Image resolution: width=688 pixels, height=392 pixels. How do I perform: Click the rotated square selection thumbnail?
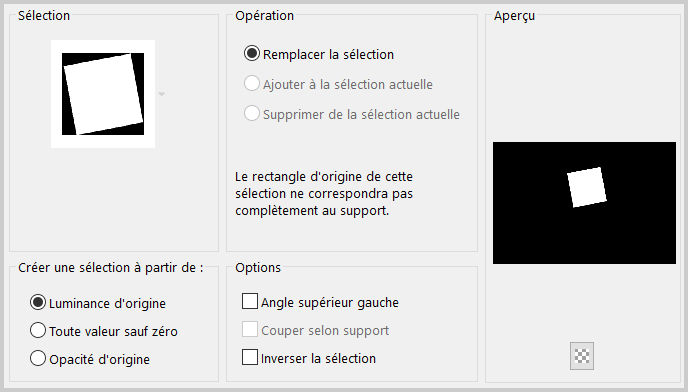coord(103,94)
